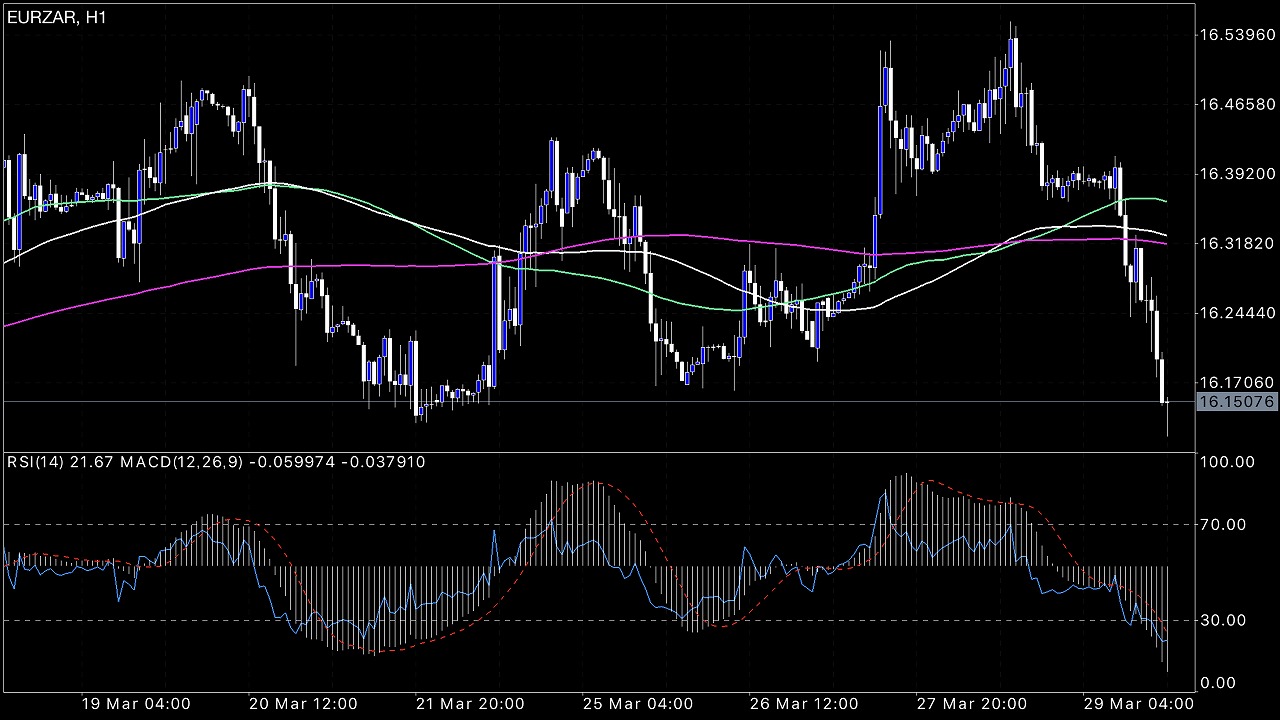Click the 20 Mar 12:00 time label

click(304, 703)
